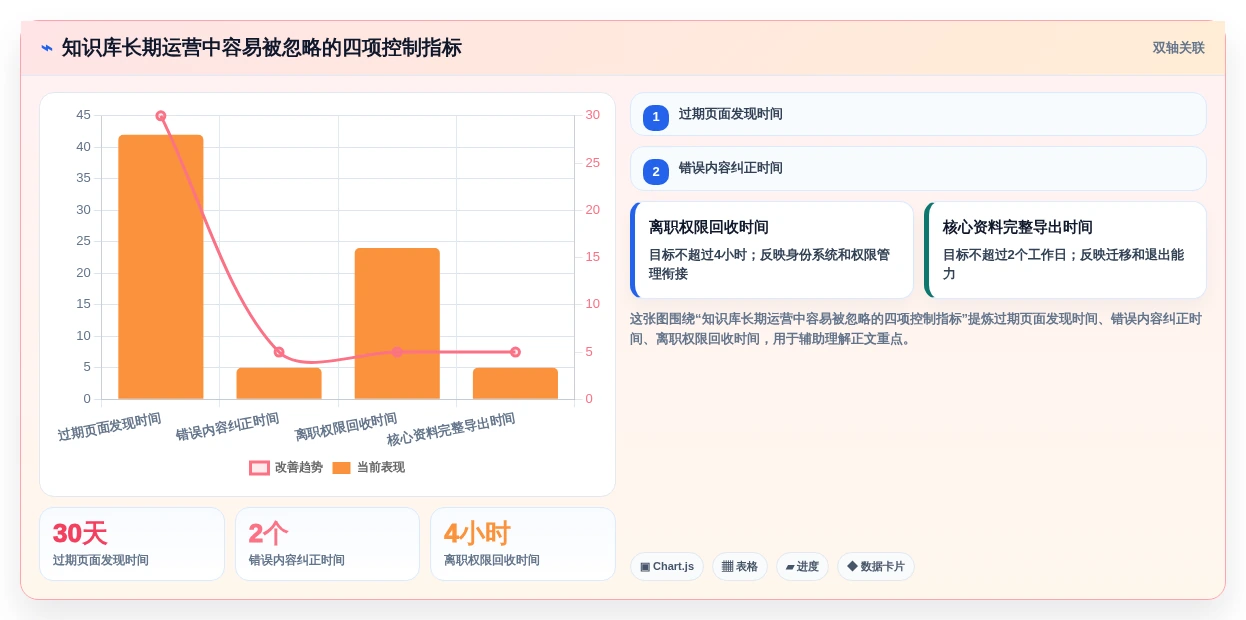
Task: Click the pink right axis value 30
Action: 593,115
